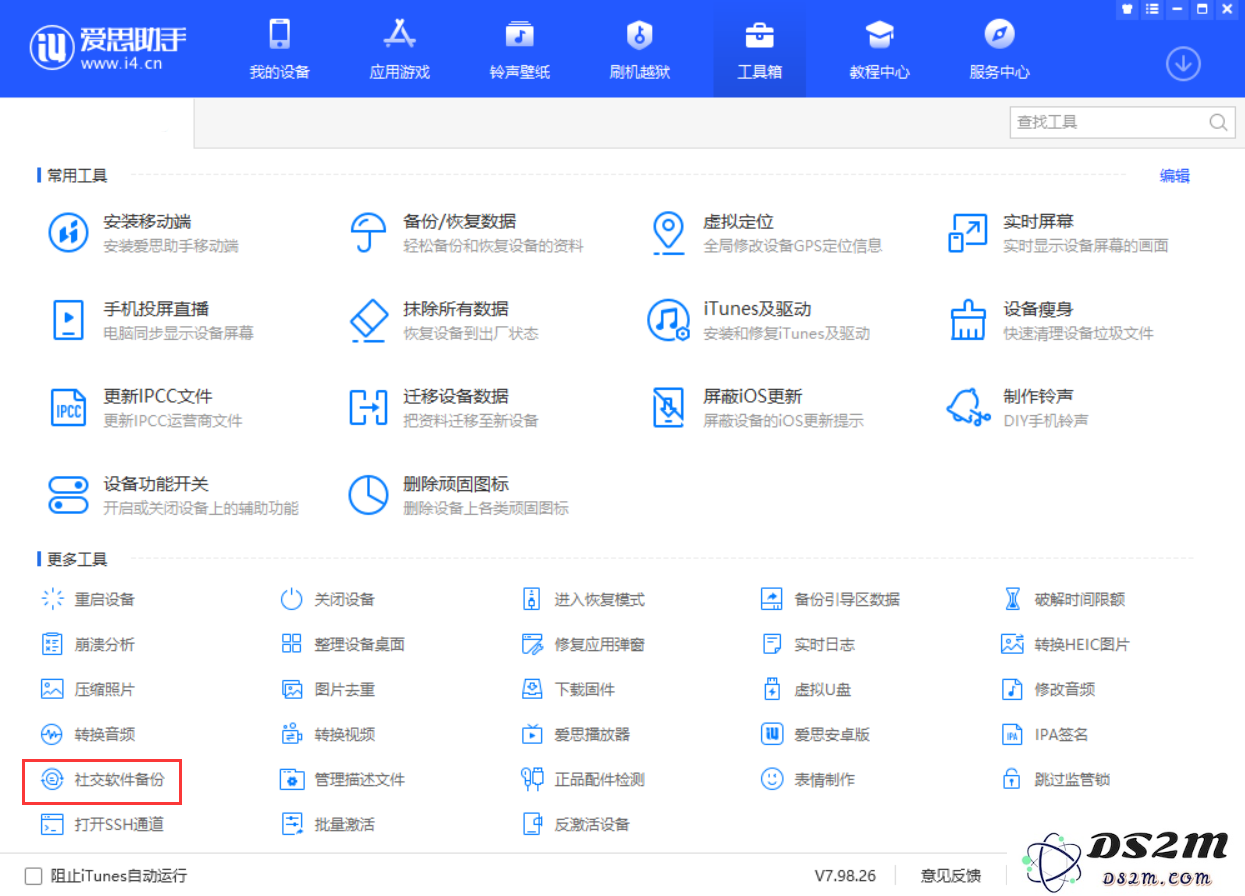
Task: Click the search magnifier icon
Action: pos(1218,122)
